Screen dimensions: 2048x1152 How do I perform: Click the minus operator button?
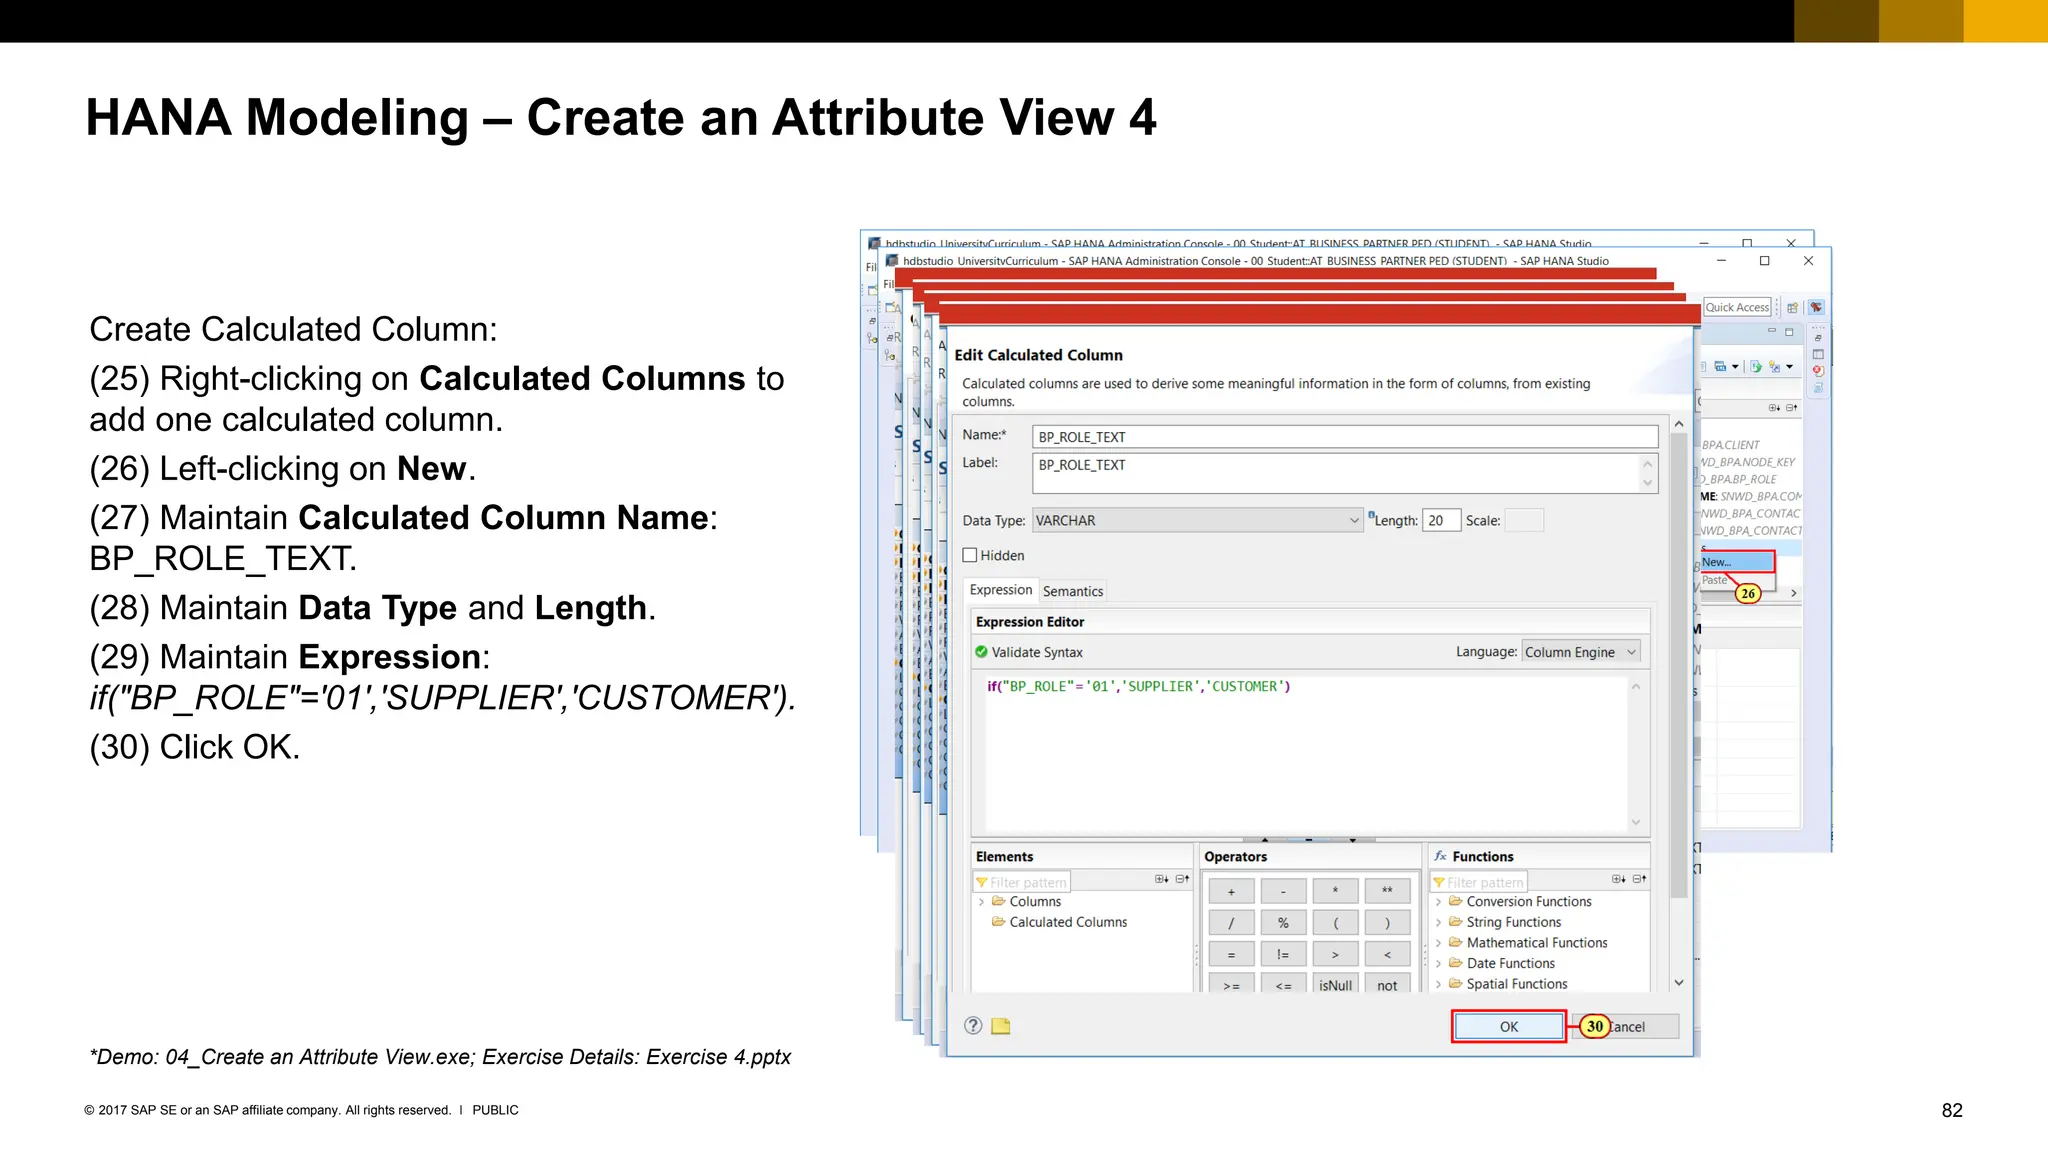pos(1283,891)
